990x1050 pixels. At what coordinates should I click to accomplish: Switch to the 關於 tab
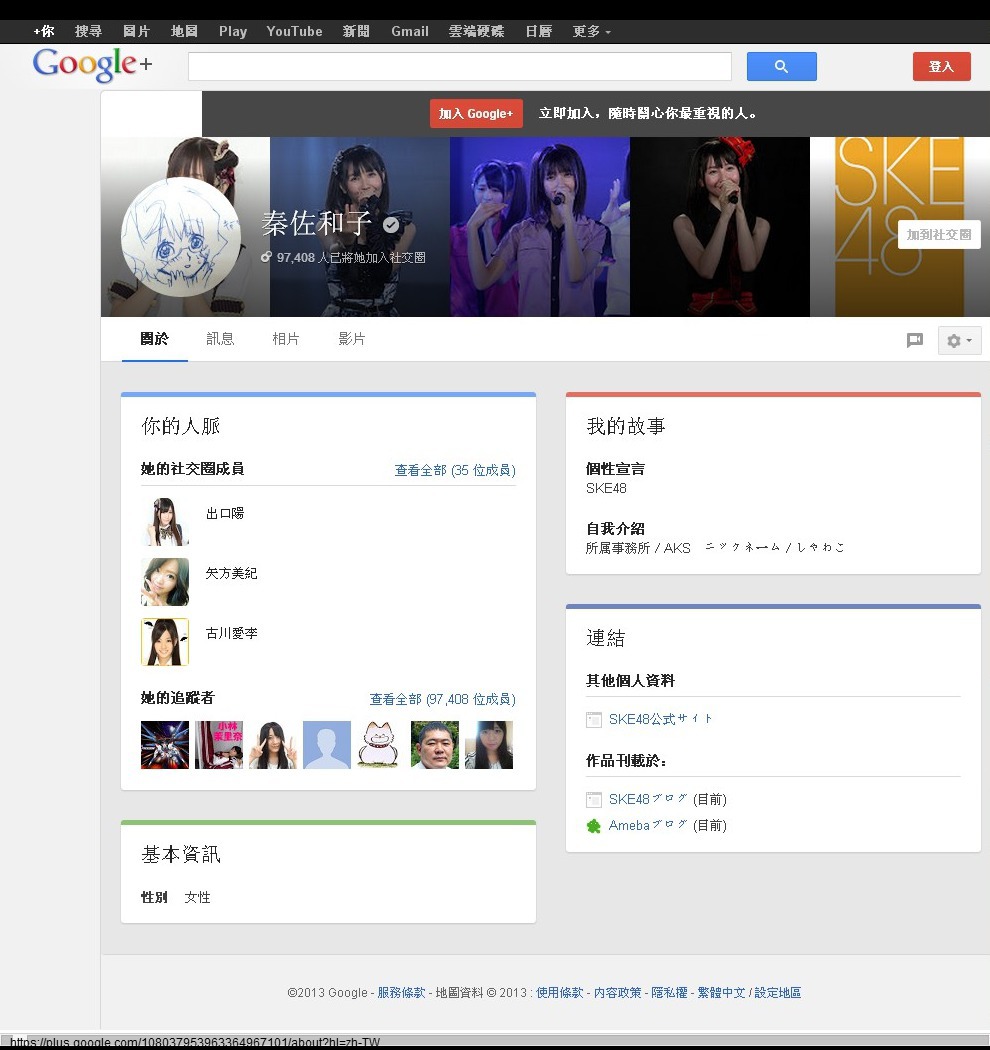(155, 340)
